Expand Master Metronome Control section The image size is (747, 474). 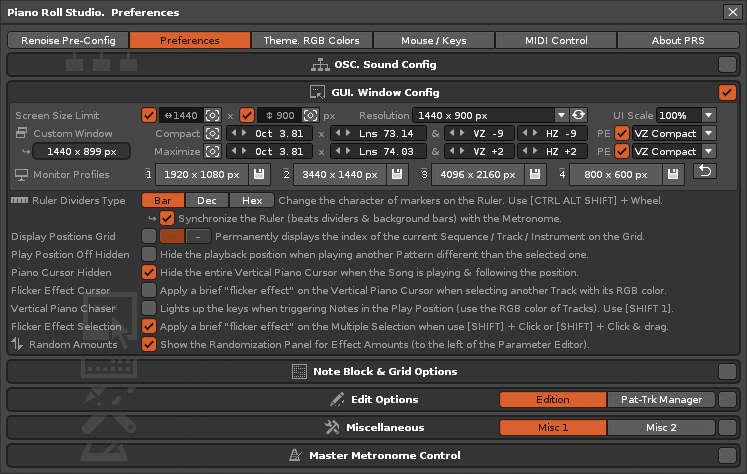(x=727, y=455)
